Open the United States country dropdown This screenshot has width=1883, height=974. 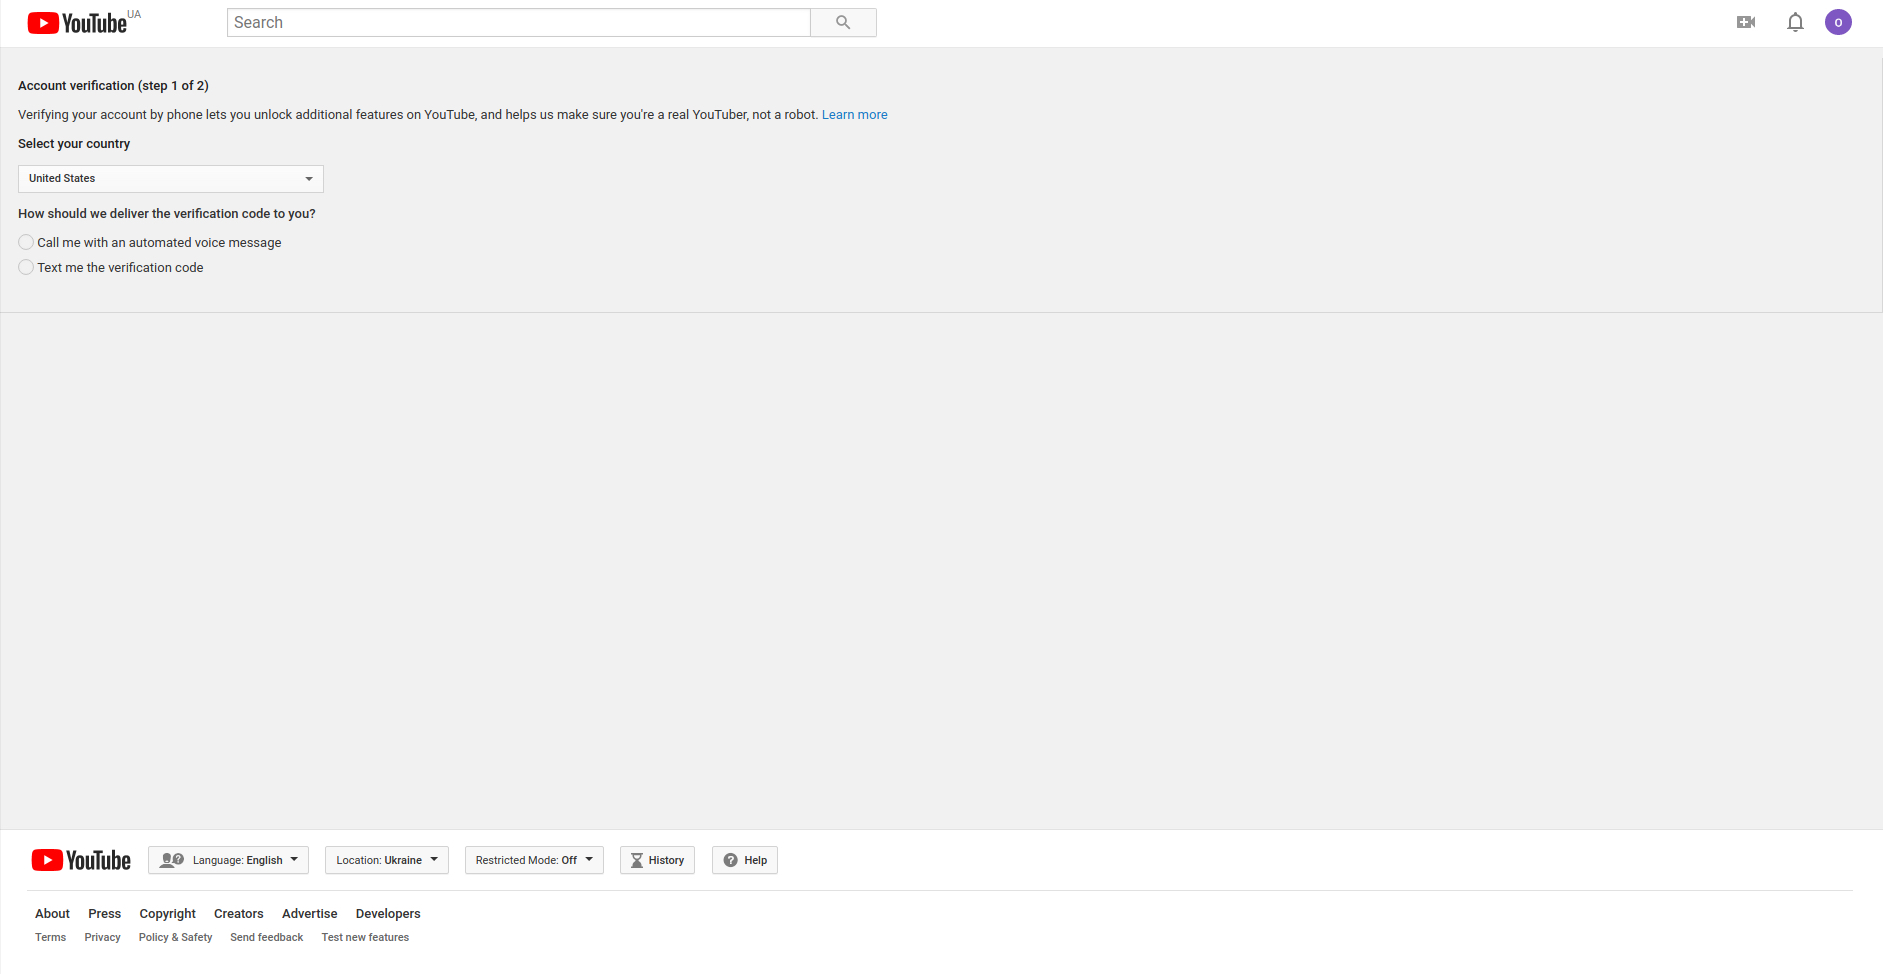coord(171,179)
